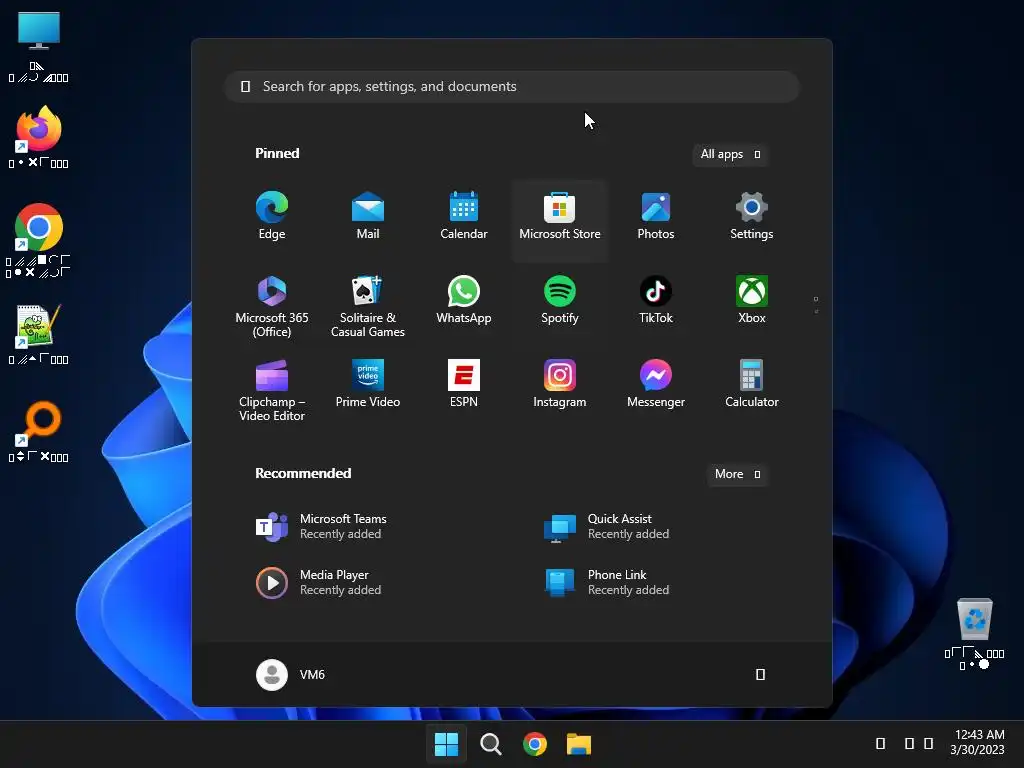Image resolution: width=1024 pixels, height=768 pixels.
Task: Launch the Messenger app
Action: point(656,385)
